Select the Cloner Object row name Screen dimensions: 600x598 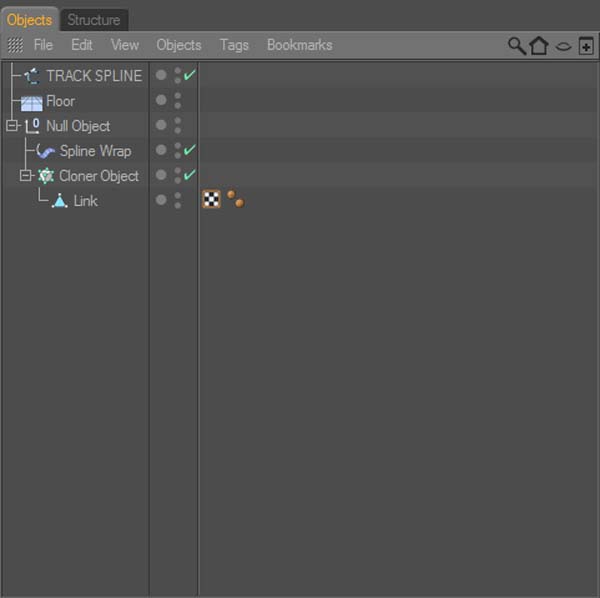coord(99,176)
